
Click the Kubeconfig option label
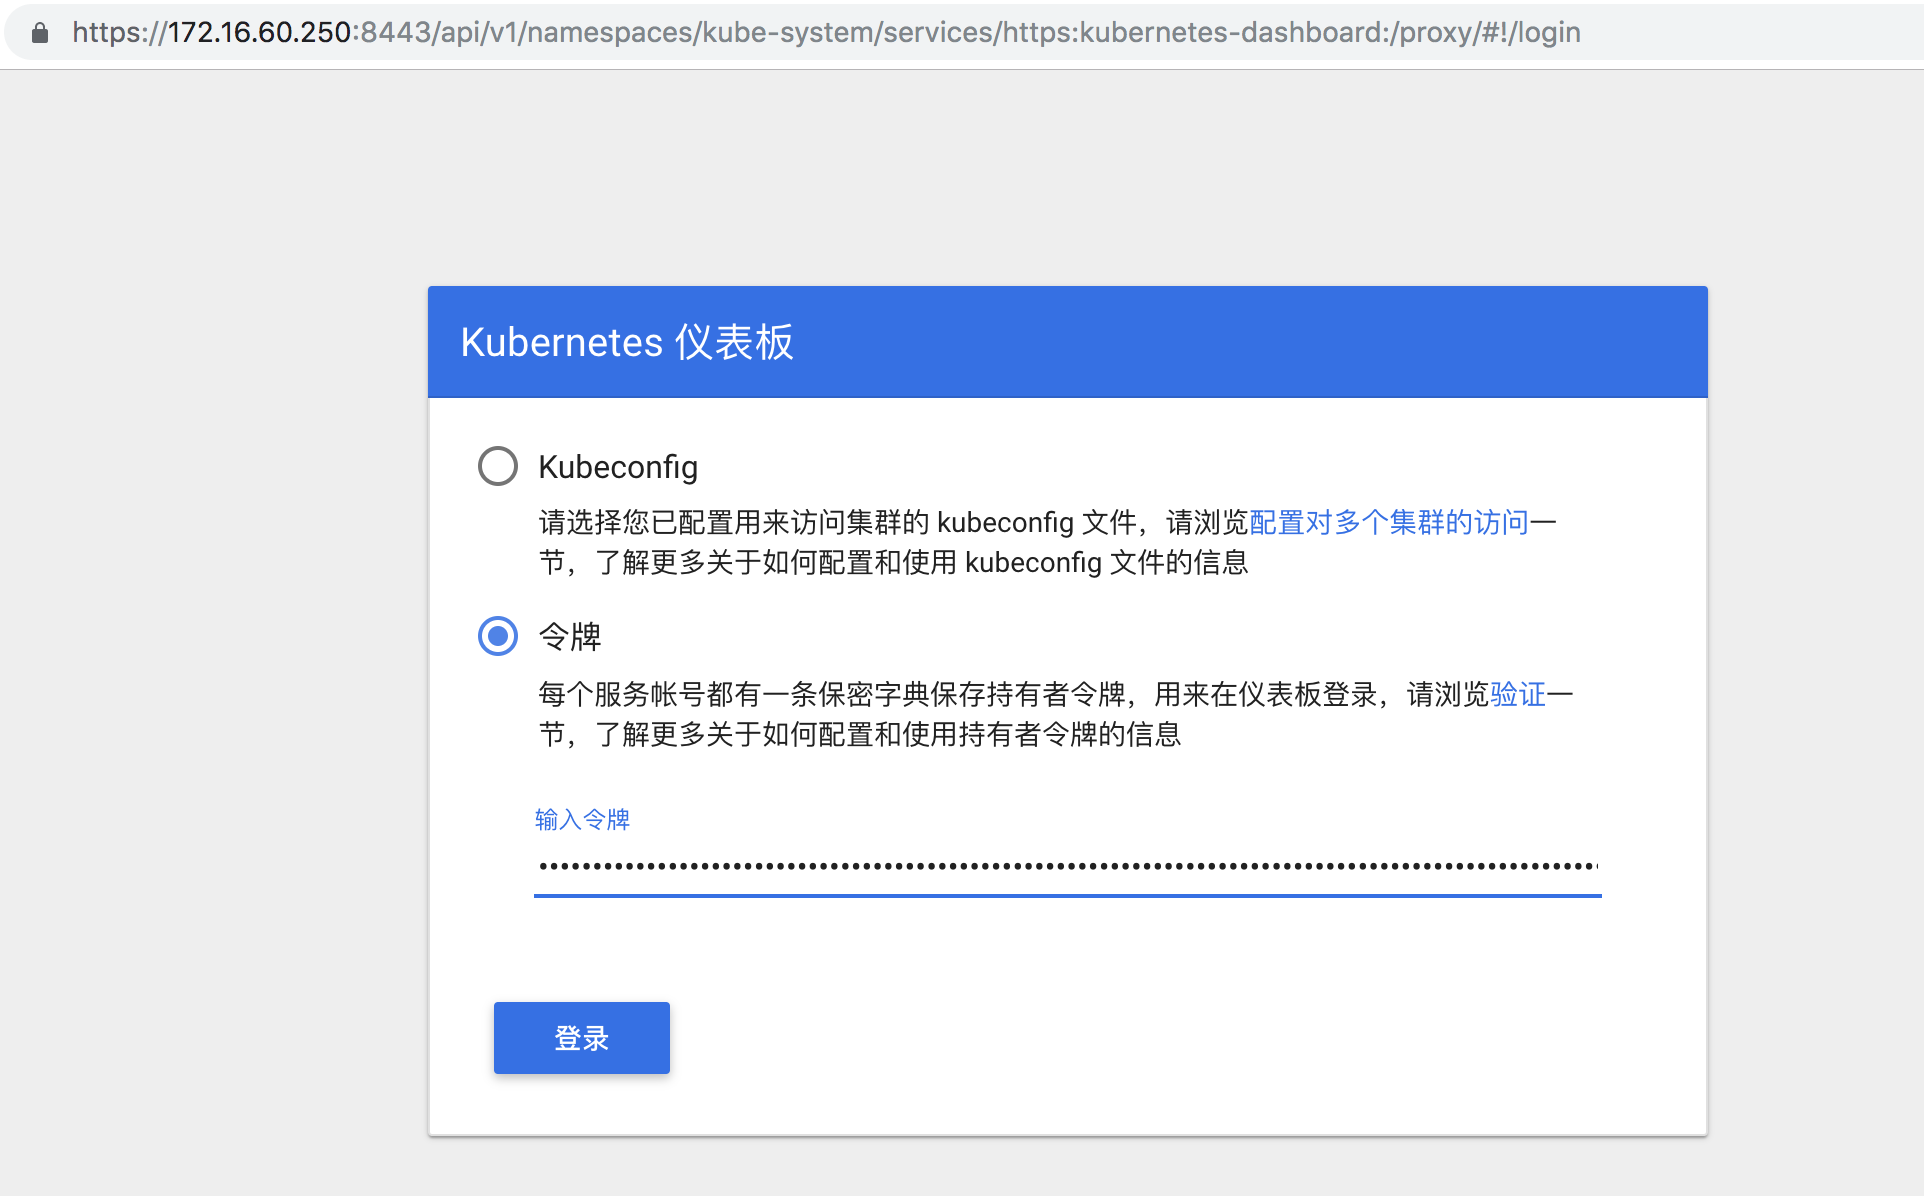pyautogui.click(x=618, y=467)
